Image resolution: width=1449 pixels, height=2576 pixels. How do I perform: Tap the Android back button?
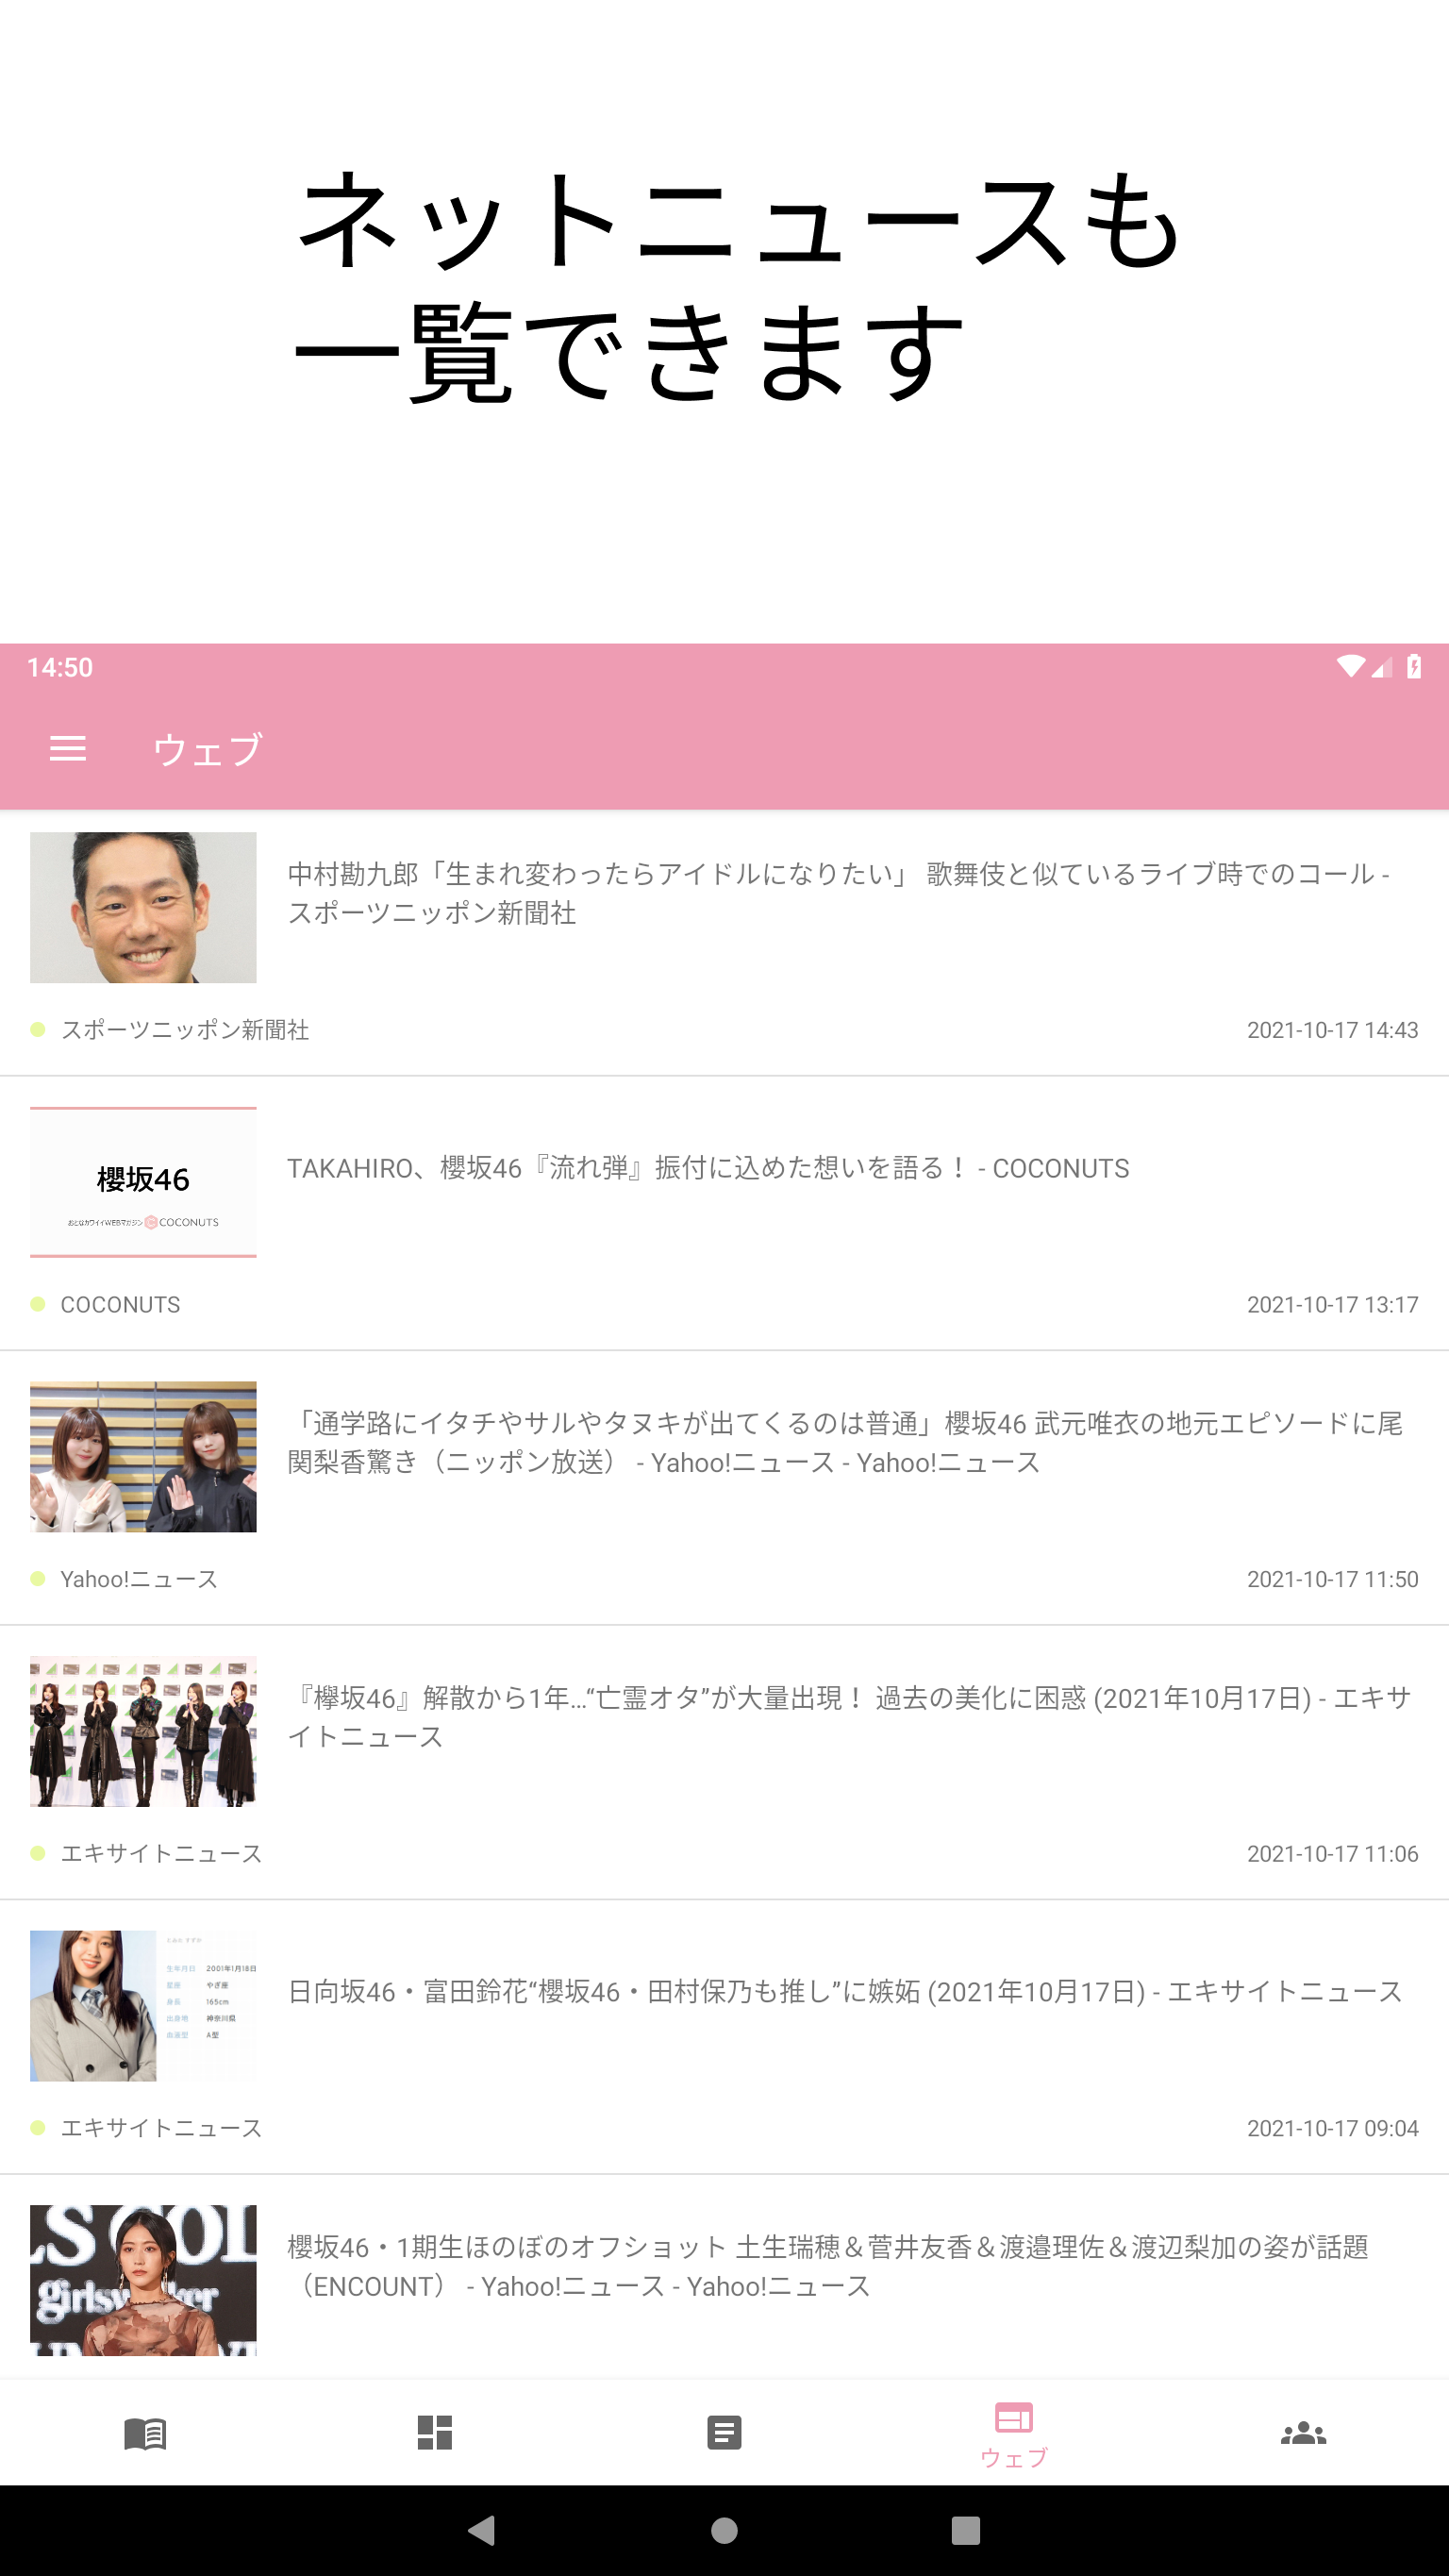click(x=482, y=2530)
